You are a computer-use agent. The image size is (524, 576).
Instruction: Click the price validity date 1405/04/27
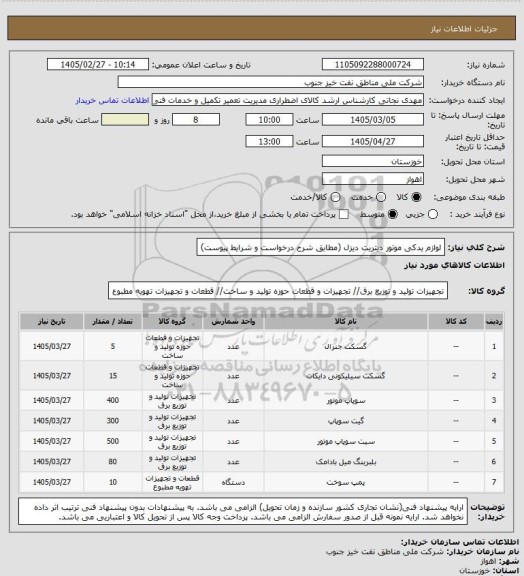tap(373, 141)
